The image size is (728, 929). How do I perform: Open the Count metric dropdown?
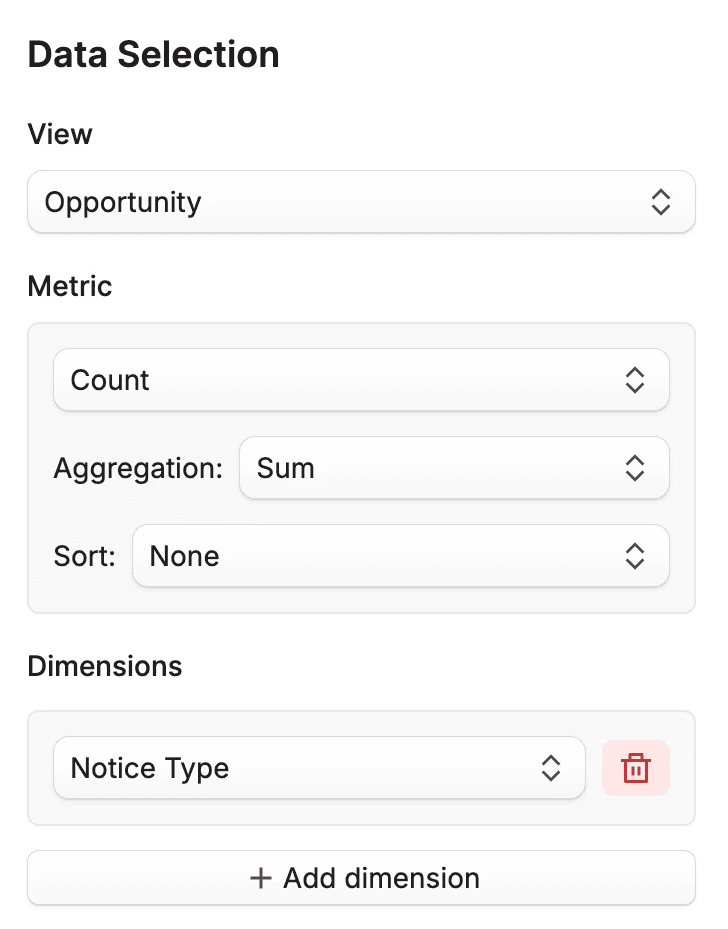pyautogui.click(x=361, y=380)
